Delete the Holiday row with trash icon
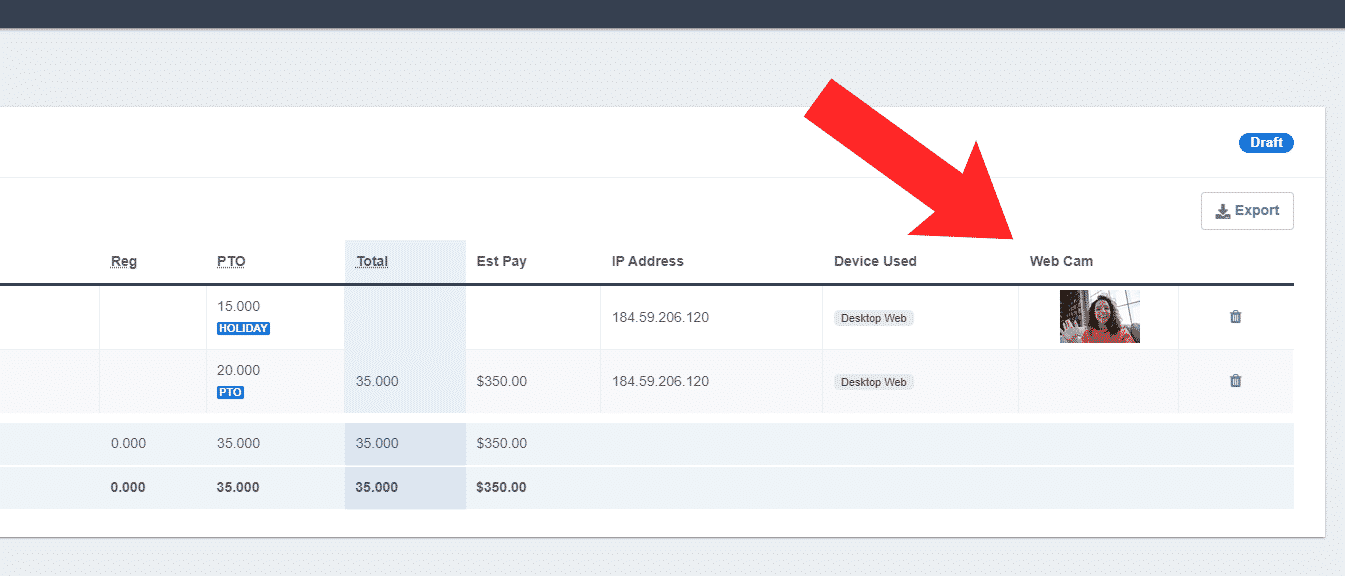 (x=1235, y=317)
